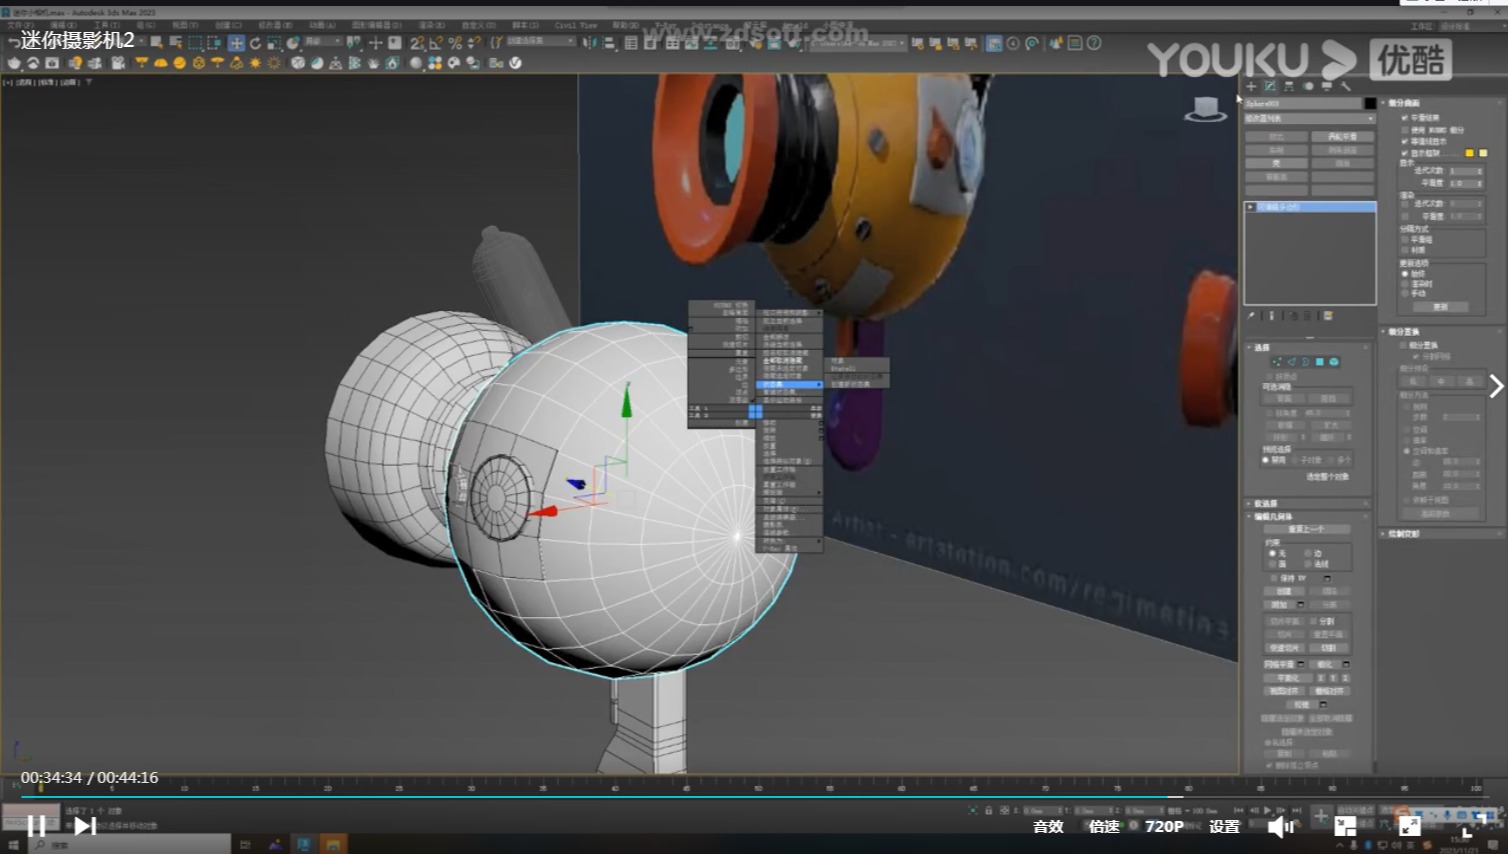Screen dimensions: 1509x854
Task: Switch to the Motion panel tab
Action: pyautogui.click(x=1308, y=86)
